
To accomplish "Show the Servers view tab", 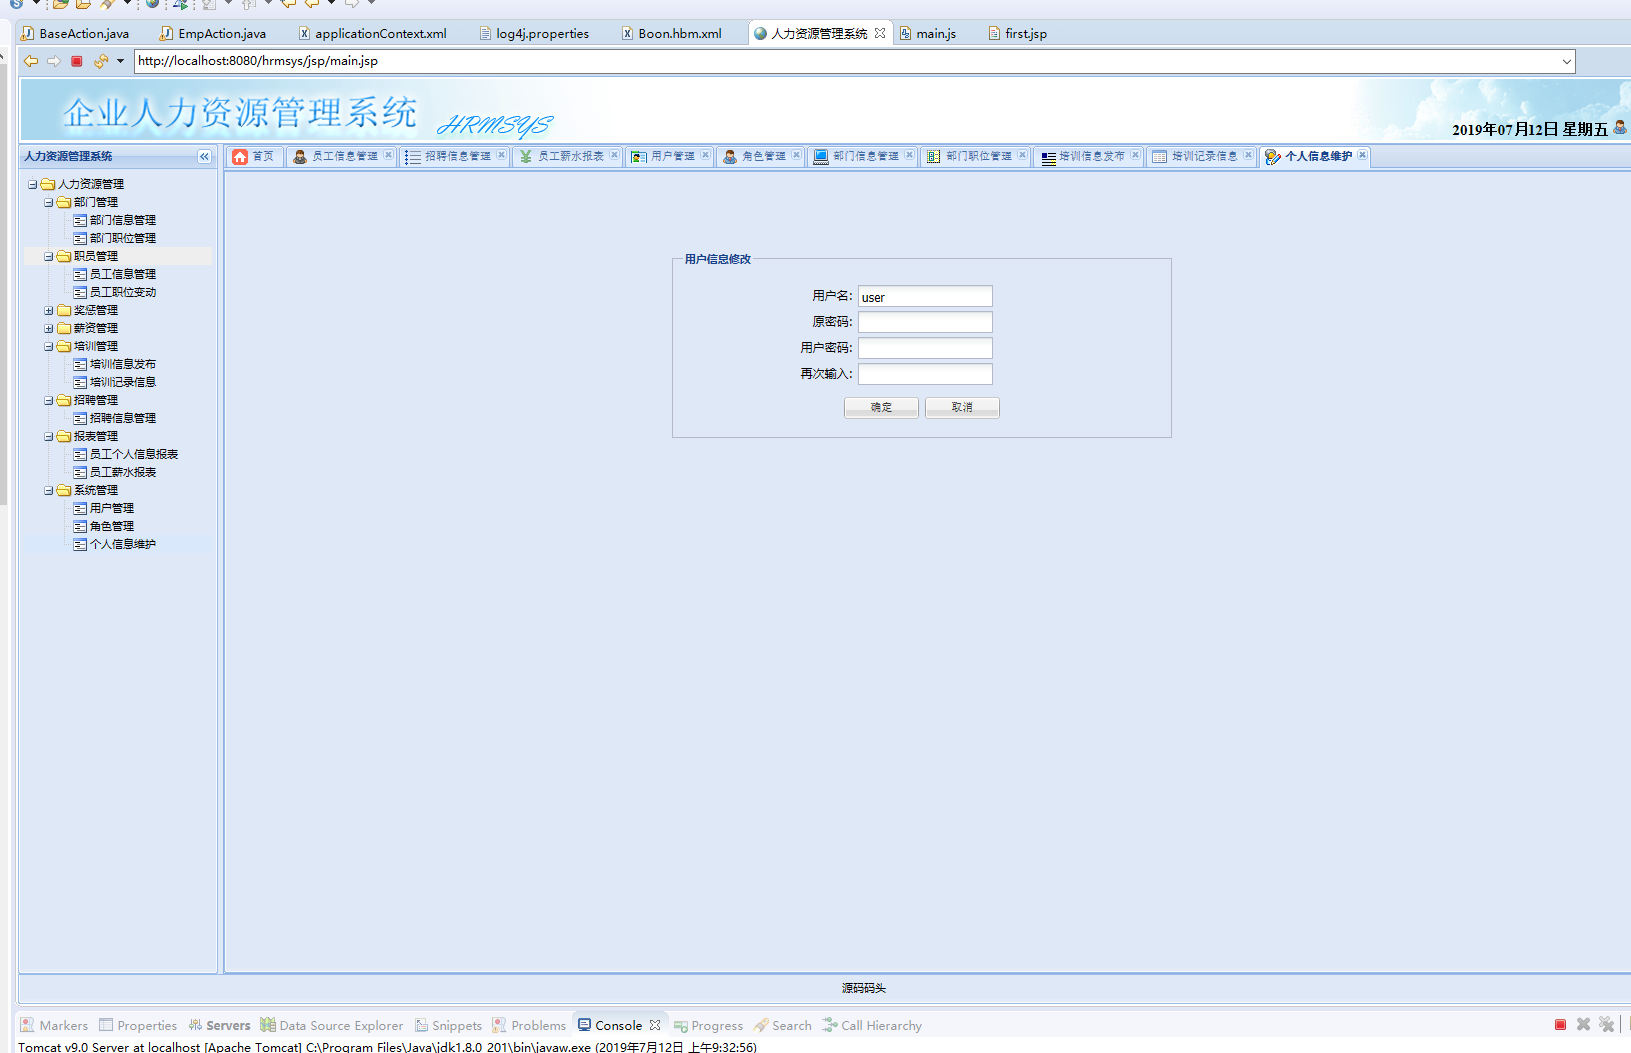I will point(220,1025).
